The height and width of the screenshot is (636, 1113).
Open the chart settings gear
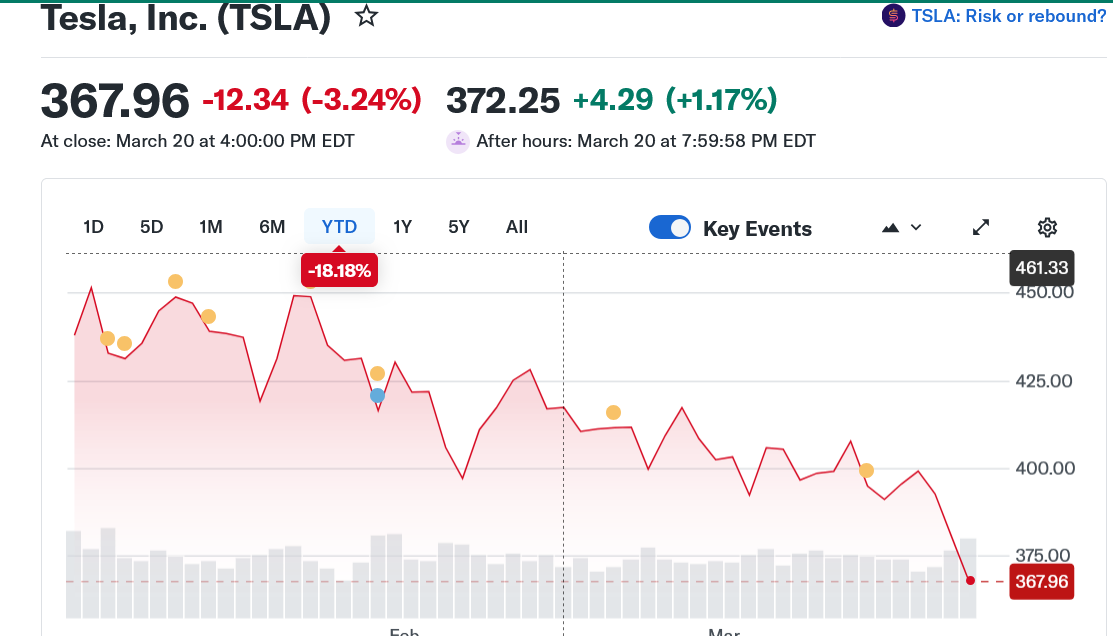[x=1047, y=227]
